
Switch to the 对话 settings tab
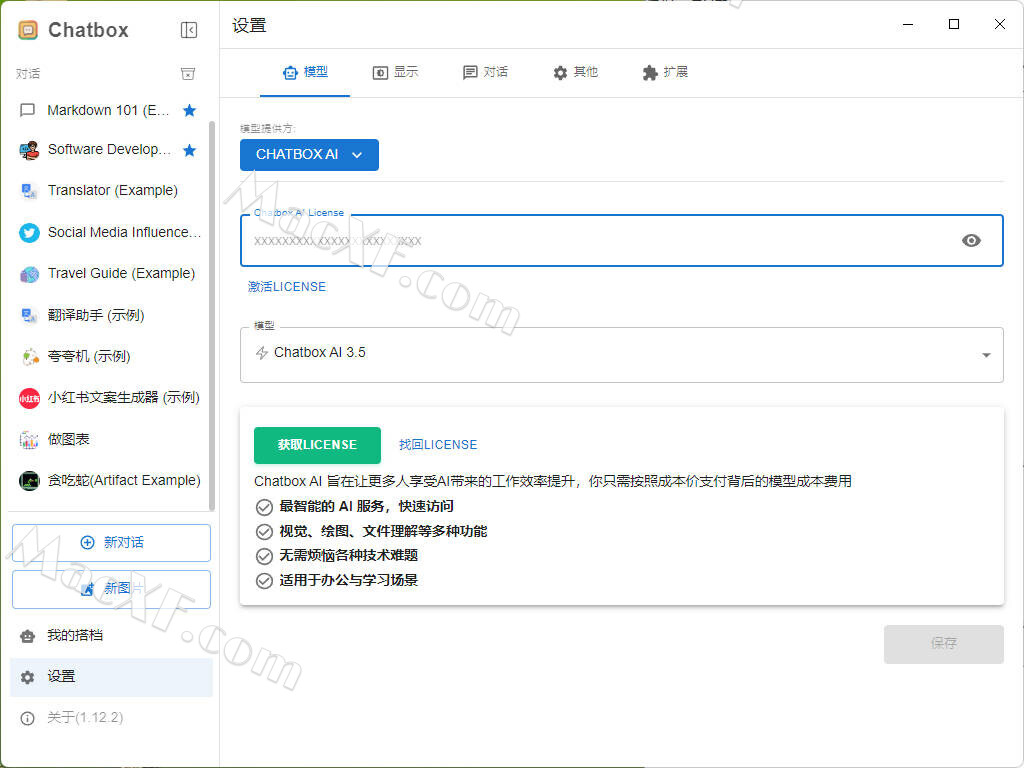[485, 72]
